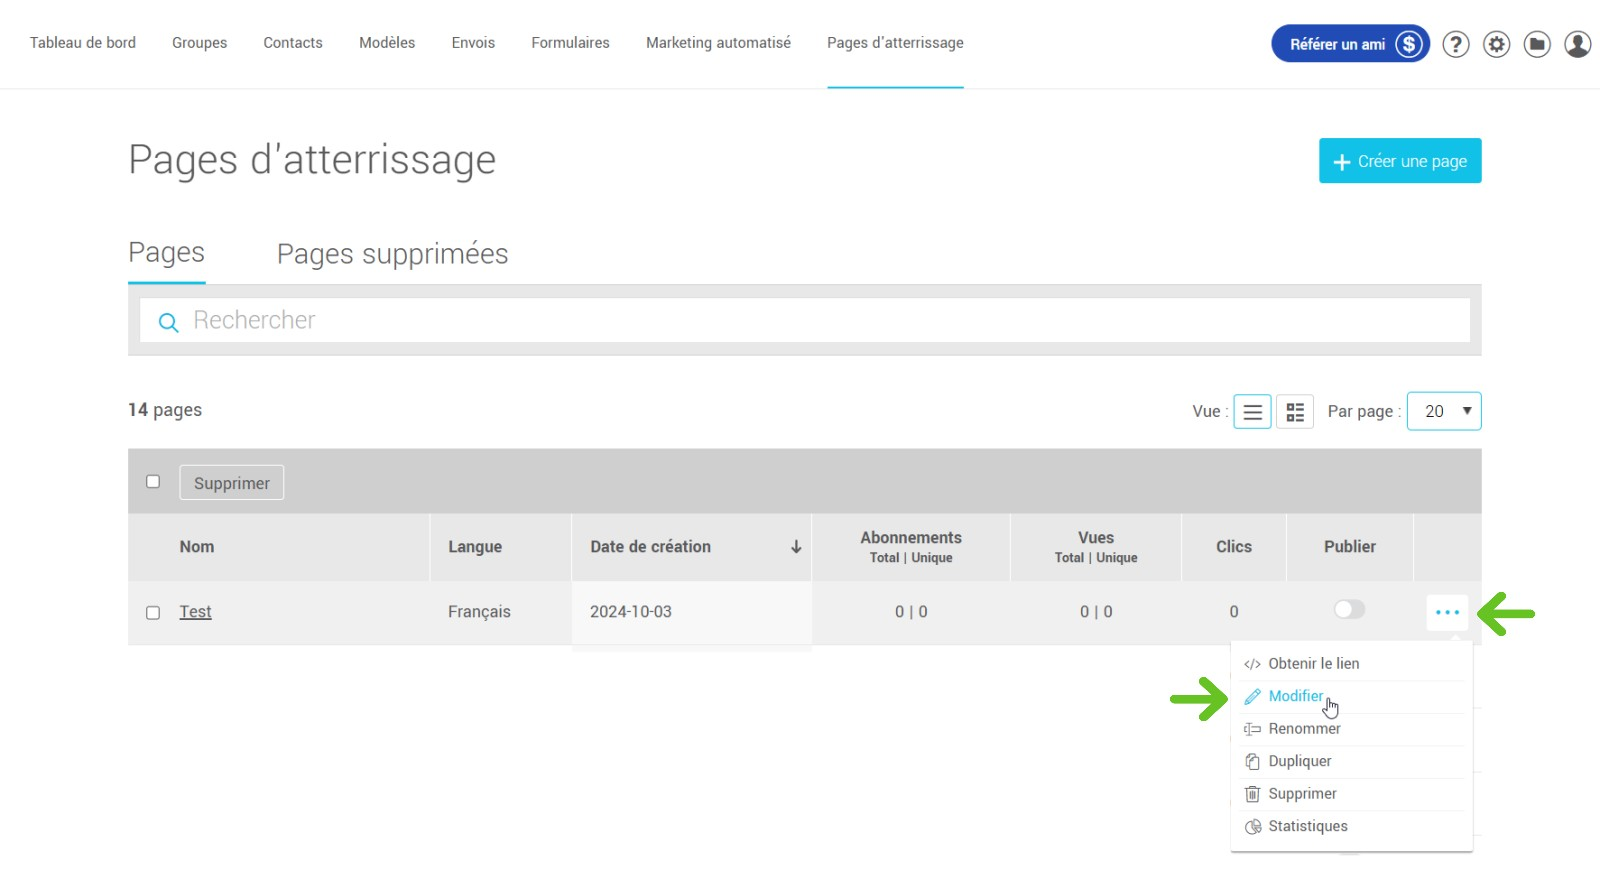
Task: Open the Test page link
Action: coord(195,612)
